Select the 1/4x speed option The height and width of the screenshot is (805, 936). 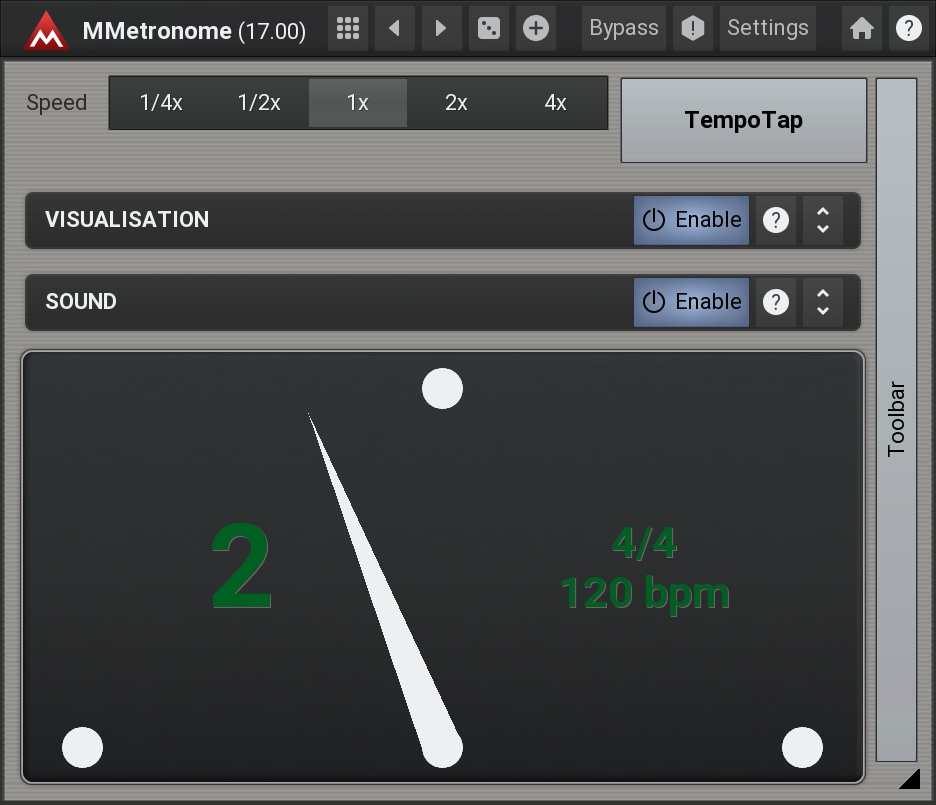tap(161, 103)
